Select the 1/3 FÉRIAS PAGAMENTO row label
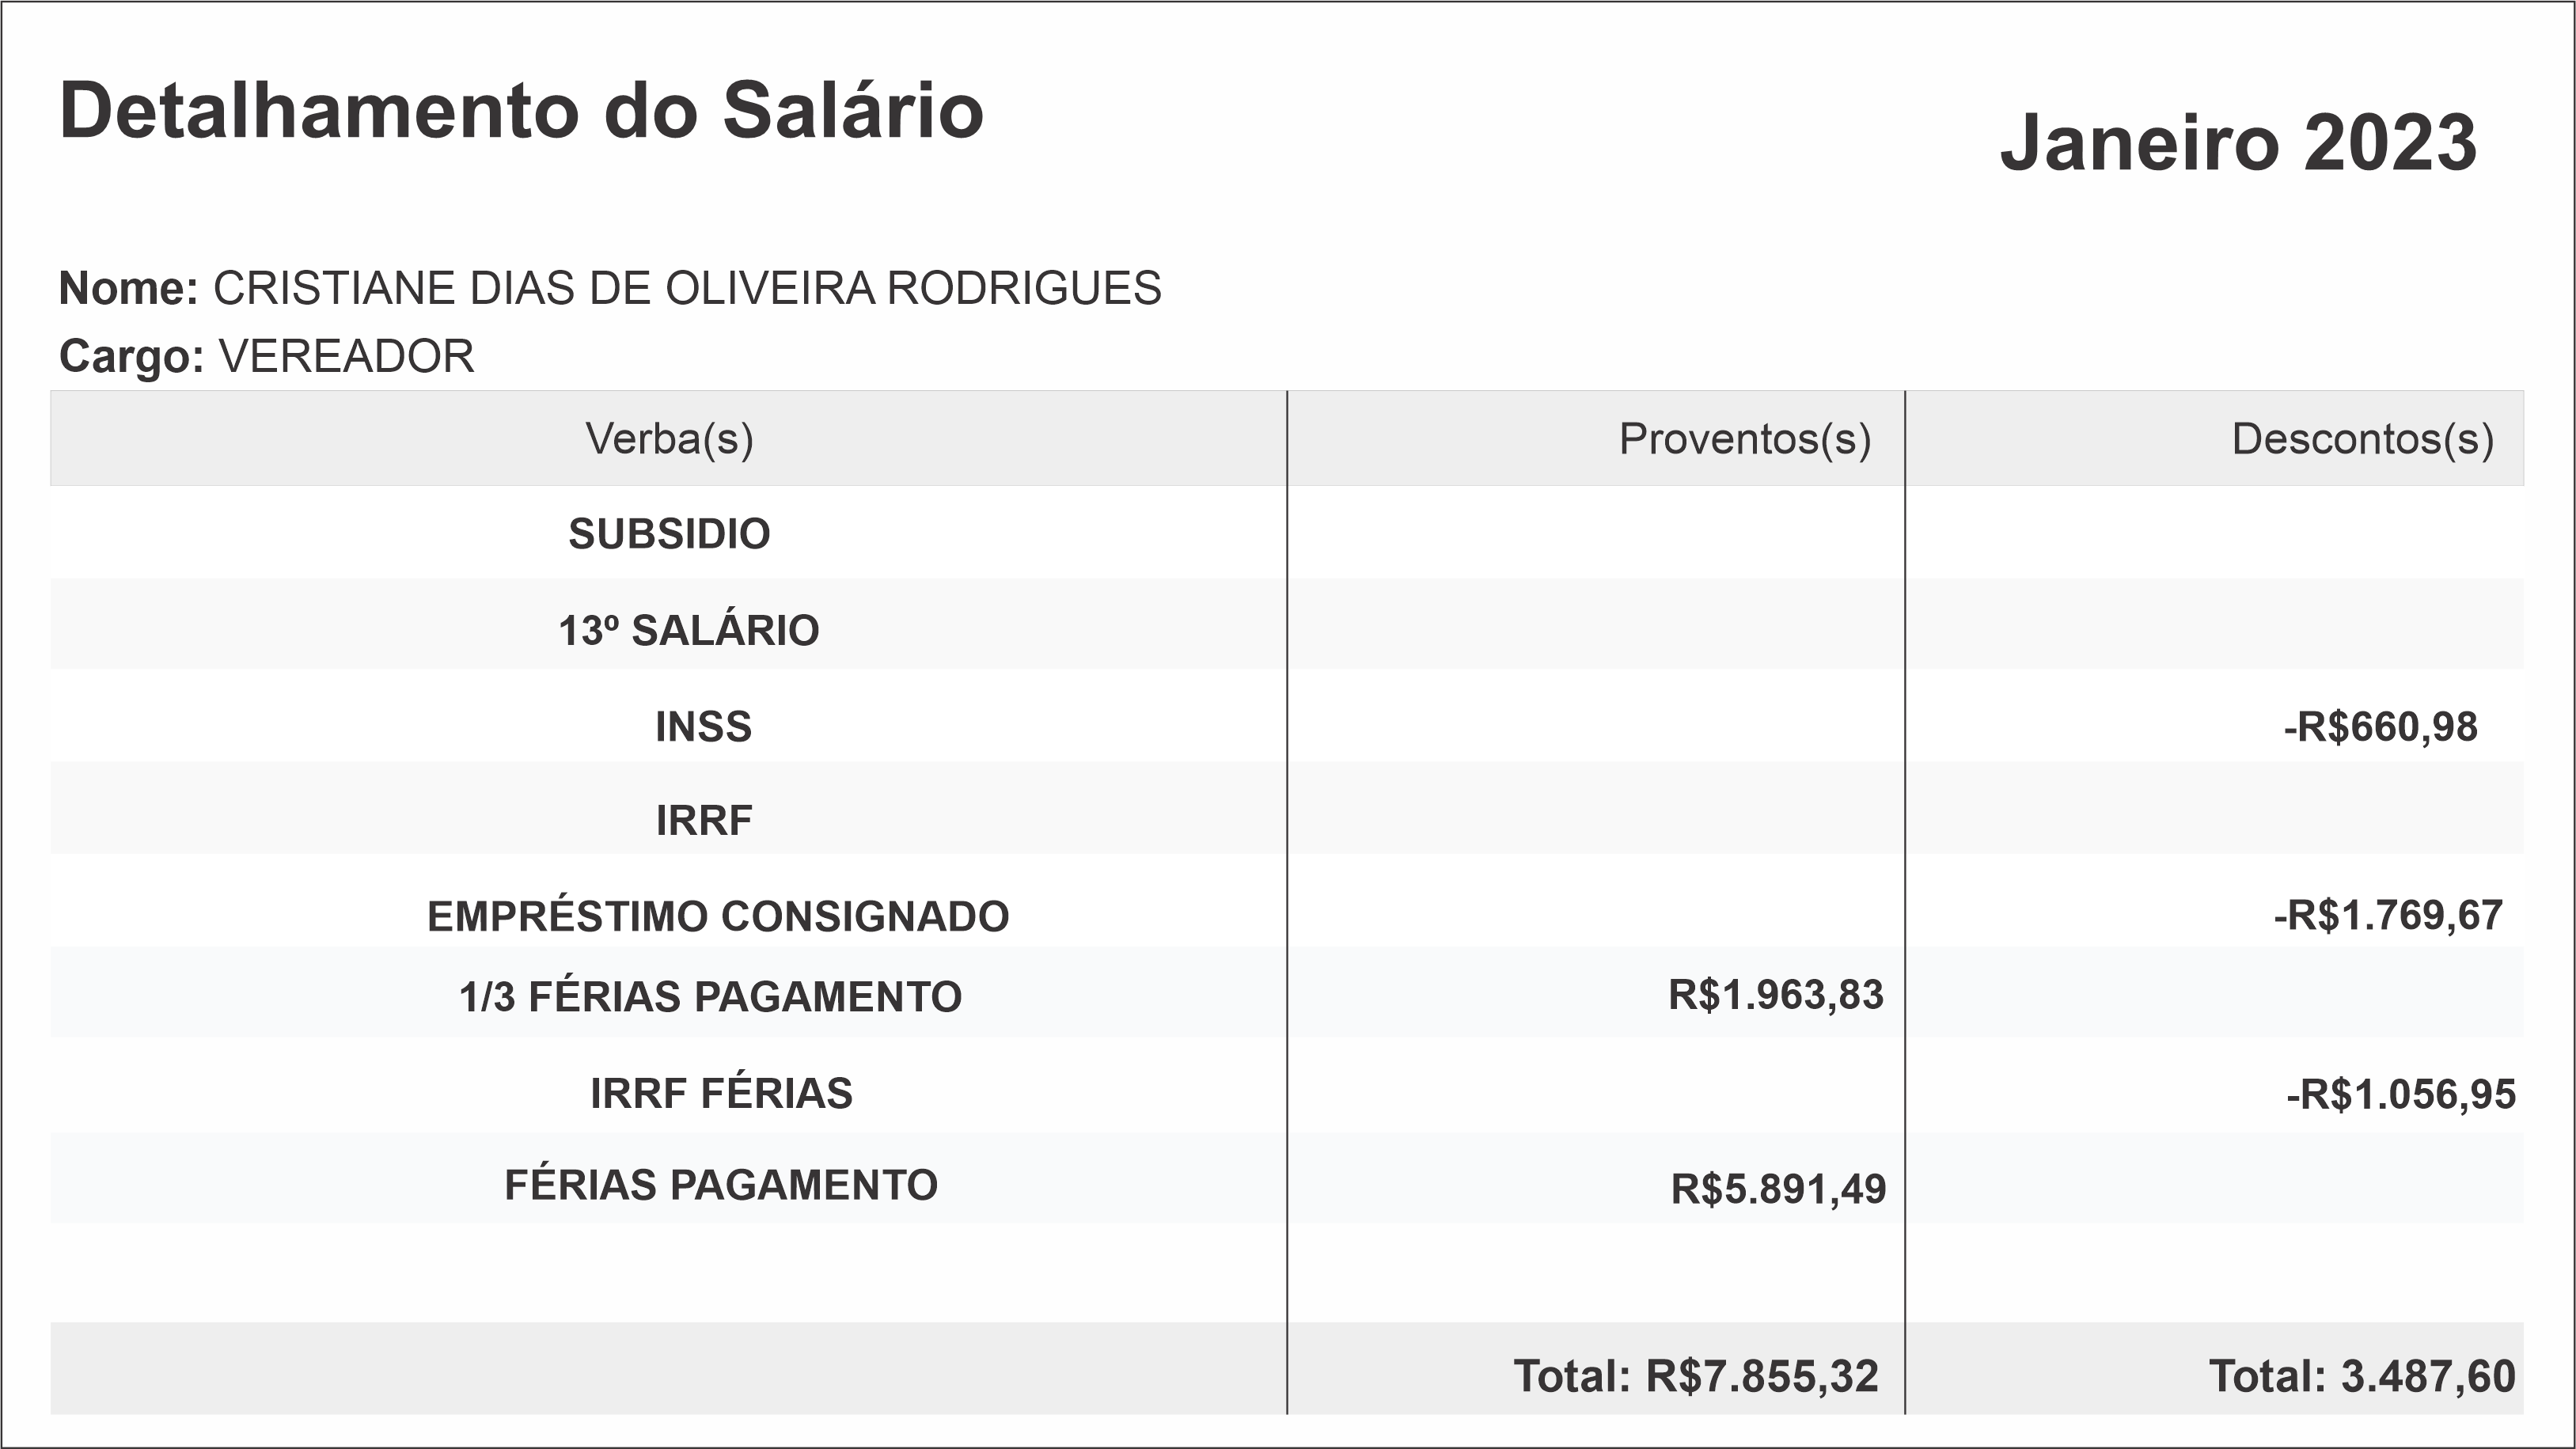Image resolution: width=2576 pixels, height=1449 pixels. (710, 997)
